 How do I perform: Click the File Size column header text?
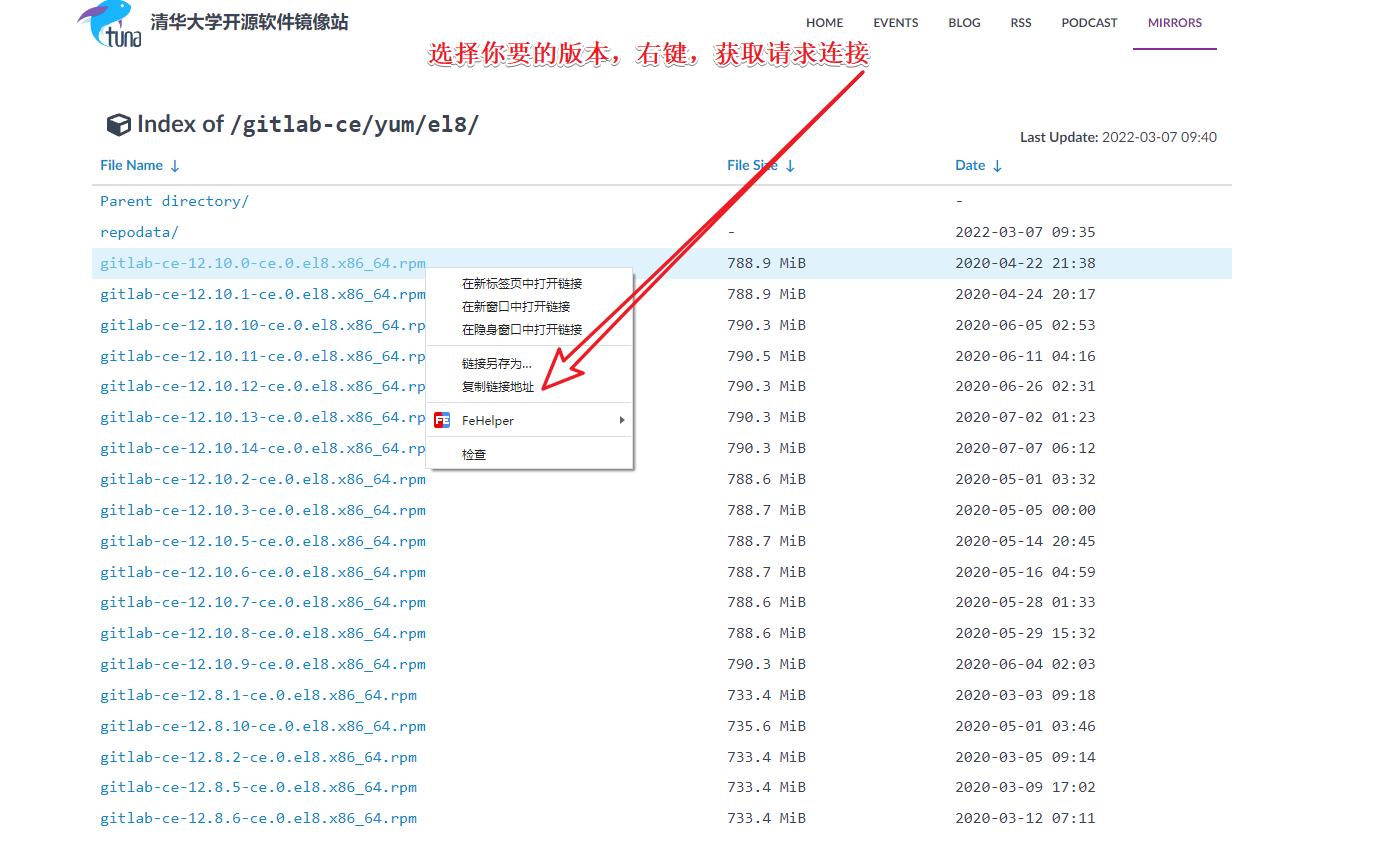pos(752,165)
